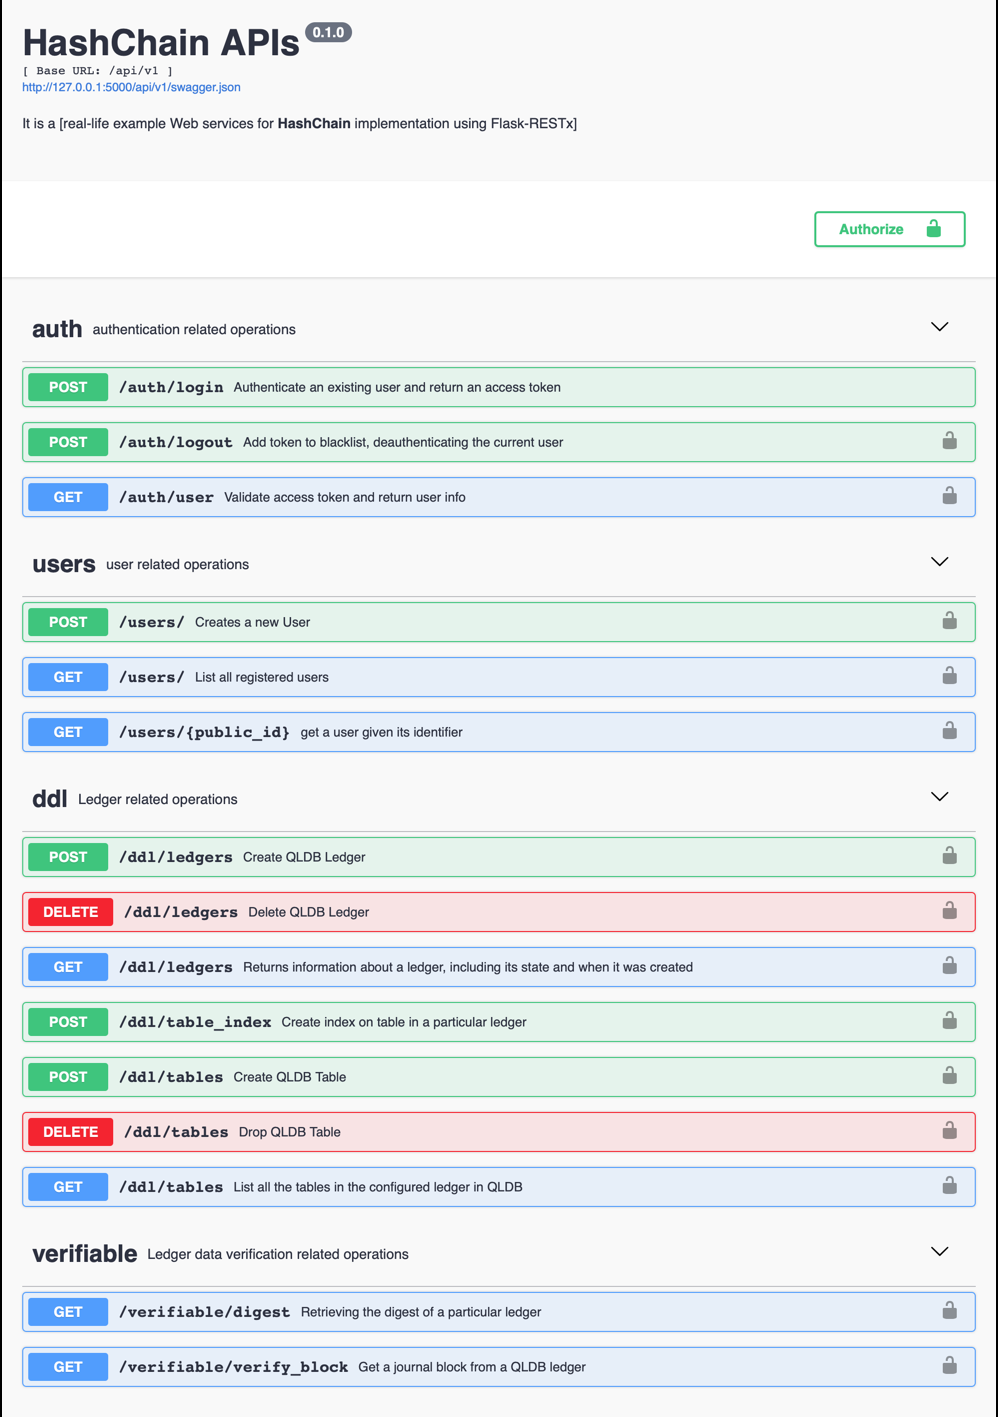
Task: Click lock icon on POST /users/ row
Action: 949,621
